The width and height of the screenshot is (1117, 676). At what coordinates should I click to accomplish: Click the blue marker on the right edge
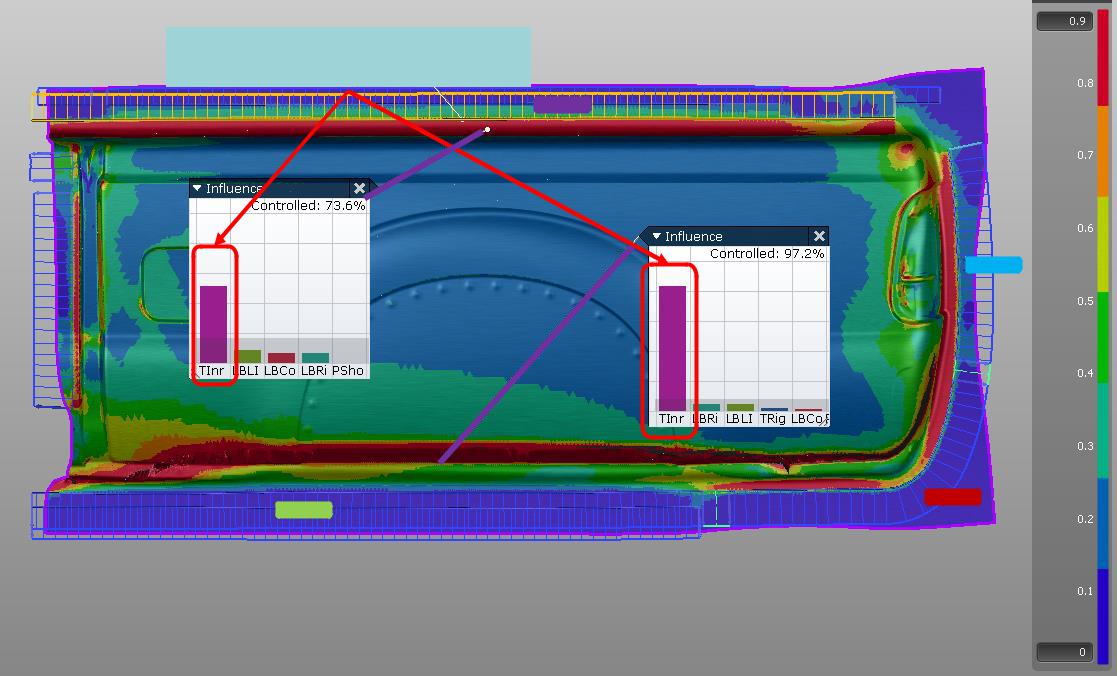tap(993, 265)
